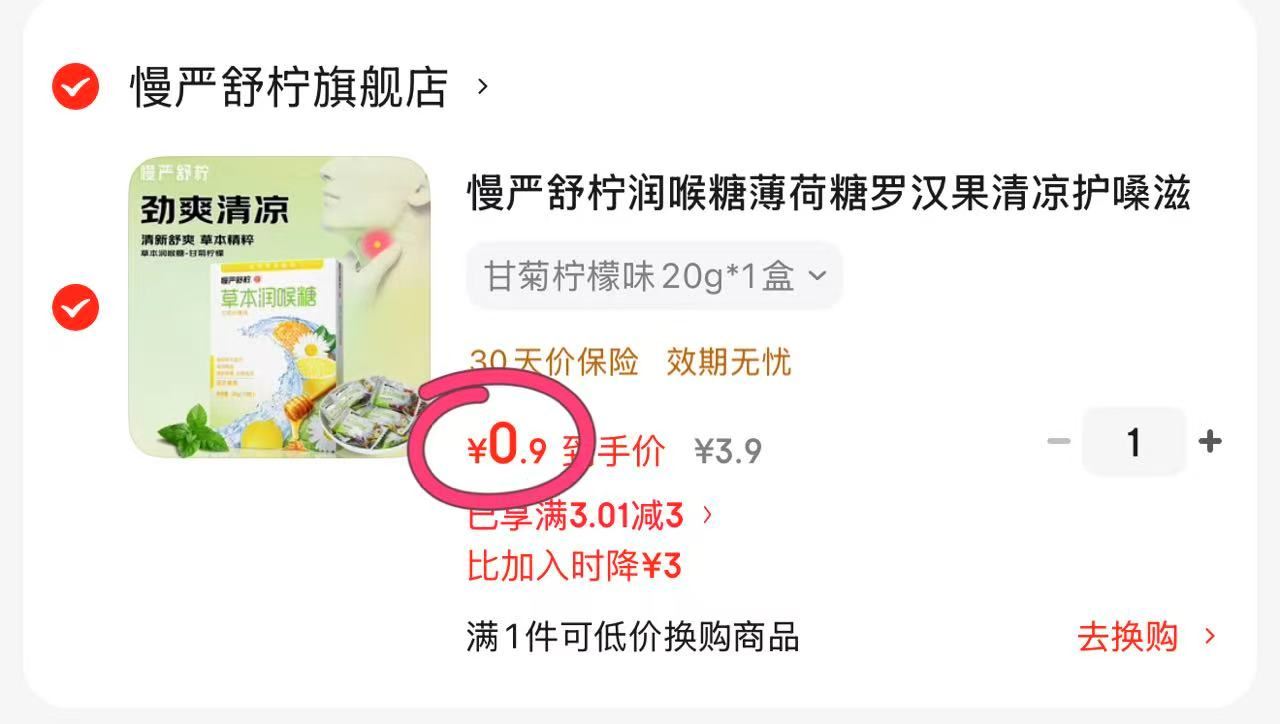This screenshot has width=1280, height=724.
Task: Tap the 比加入时降¥3 price drop notice
Action: coord(574,567)
